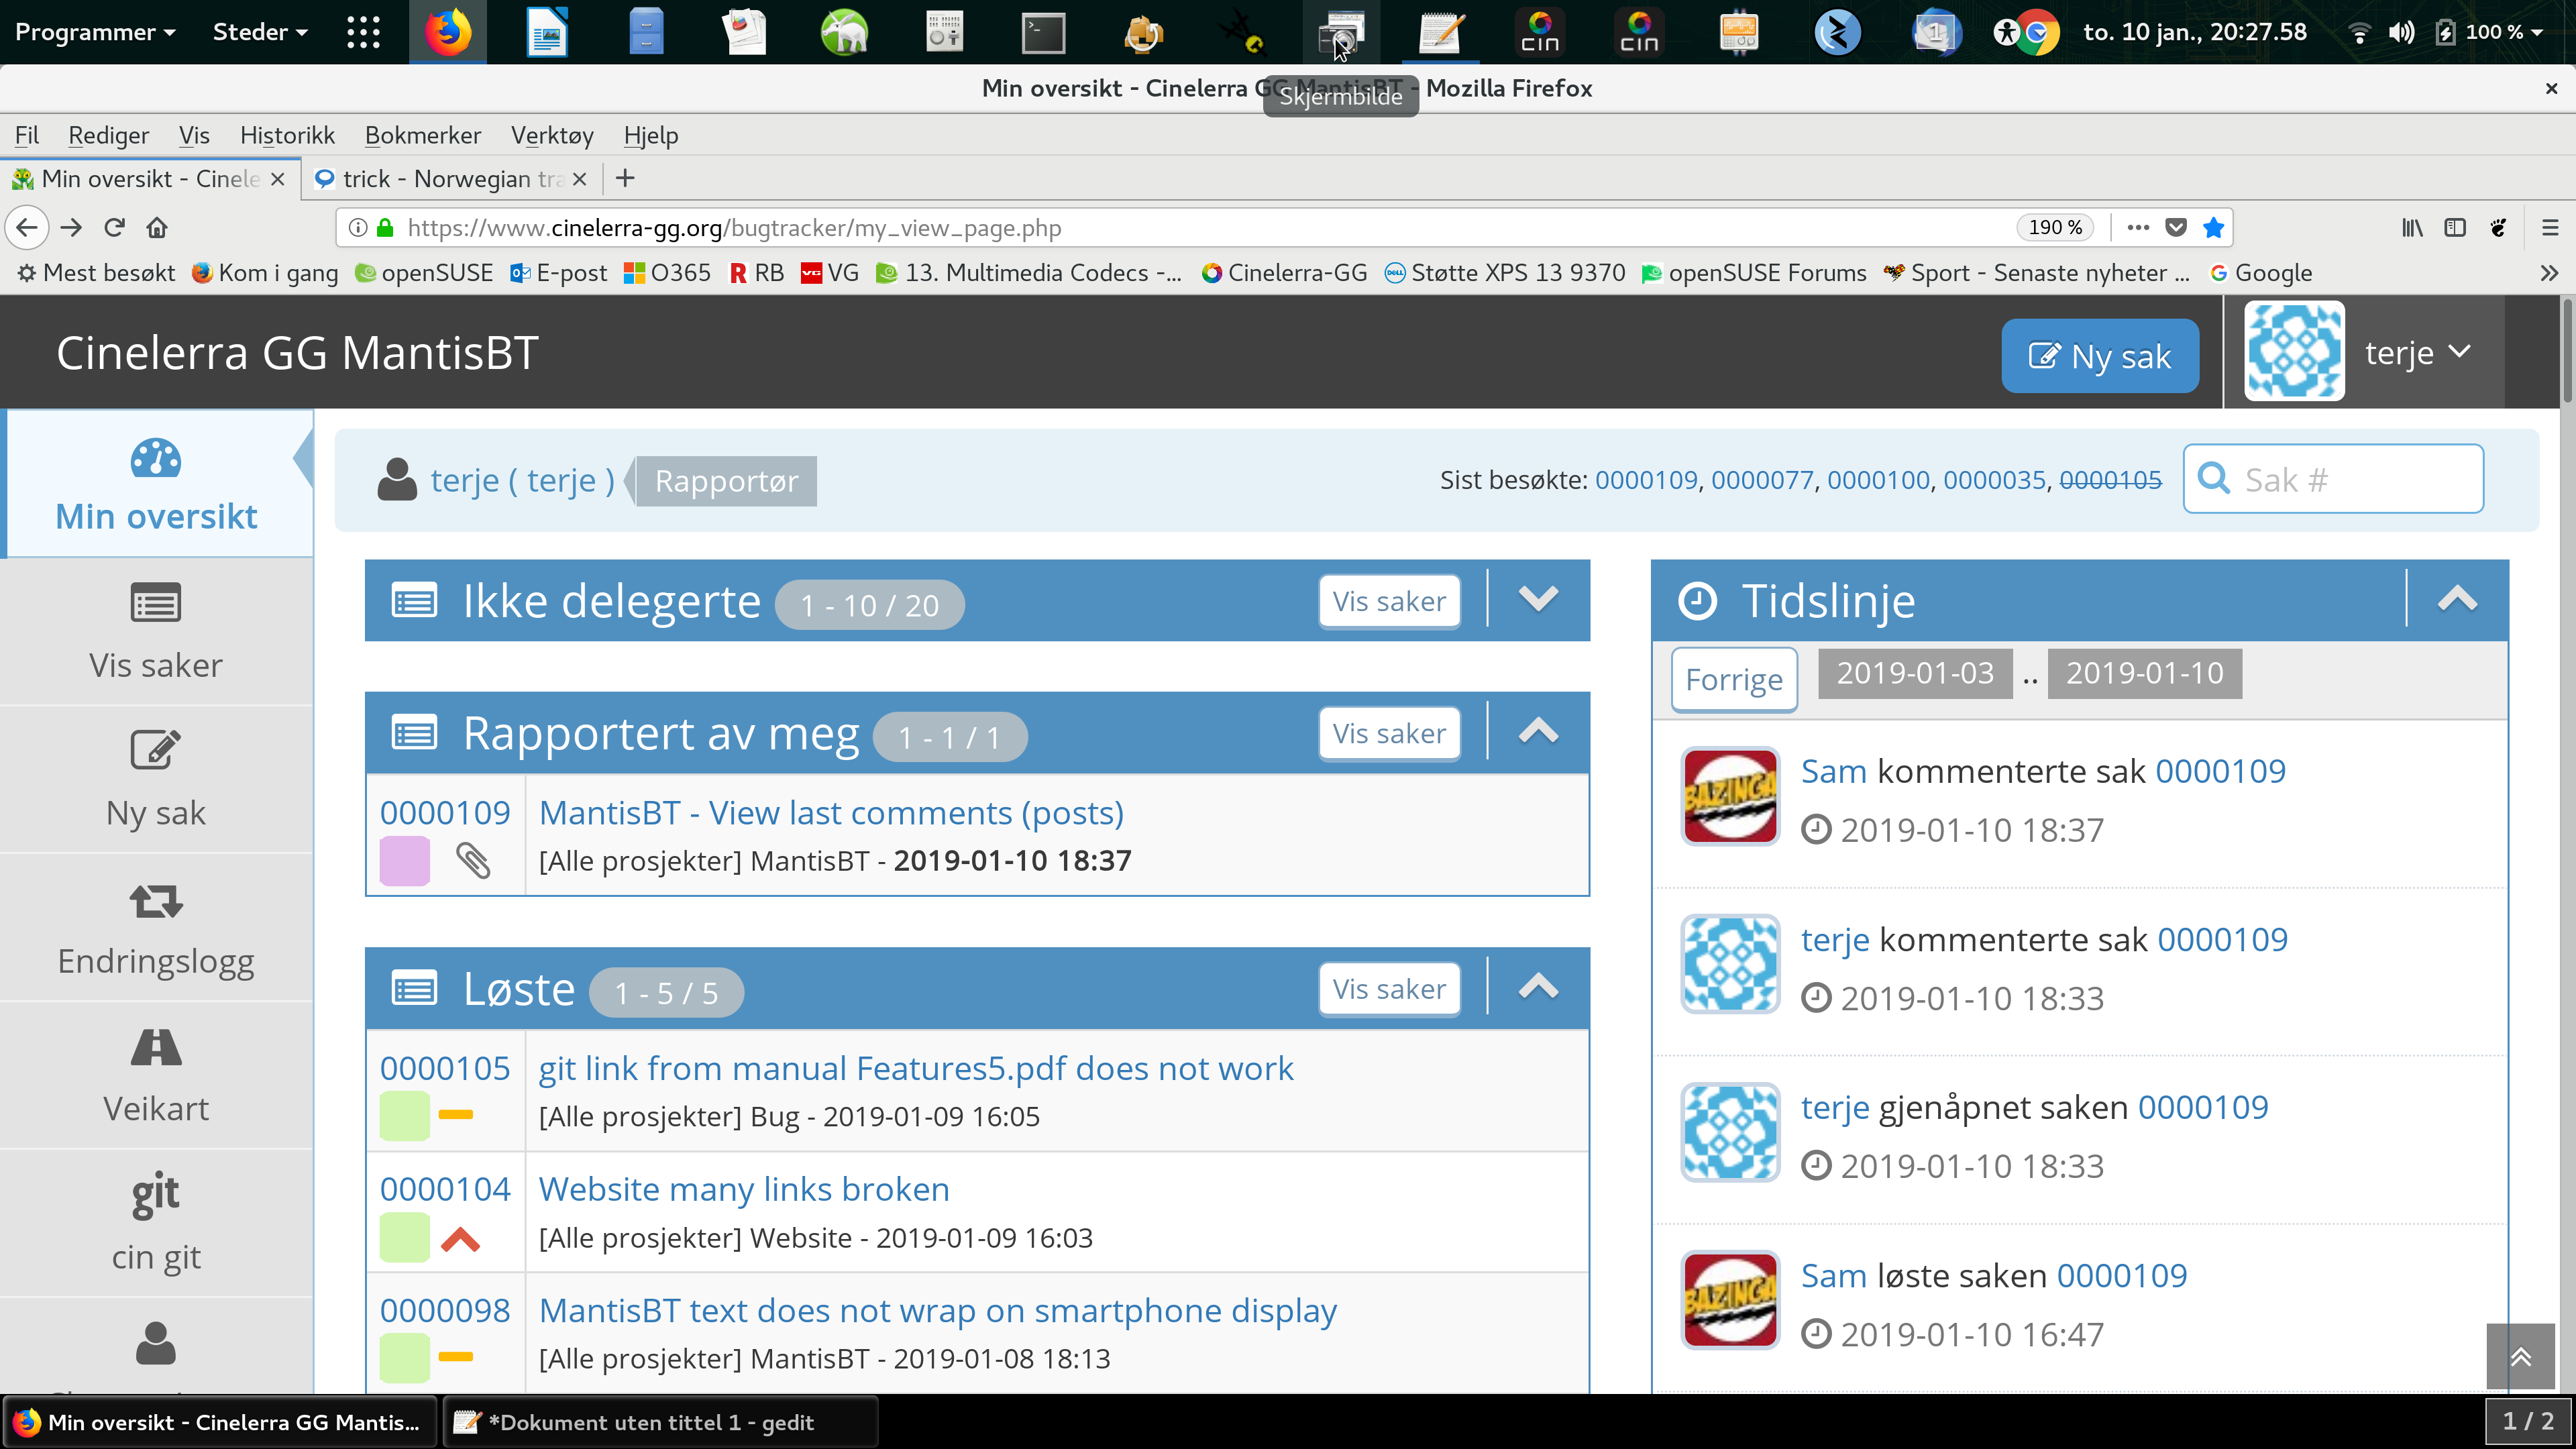Click the browser home icon
This screenshot has width=2576, height=1449.
[x=157, y=228]
